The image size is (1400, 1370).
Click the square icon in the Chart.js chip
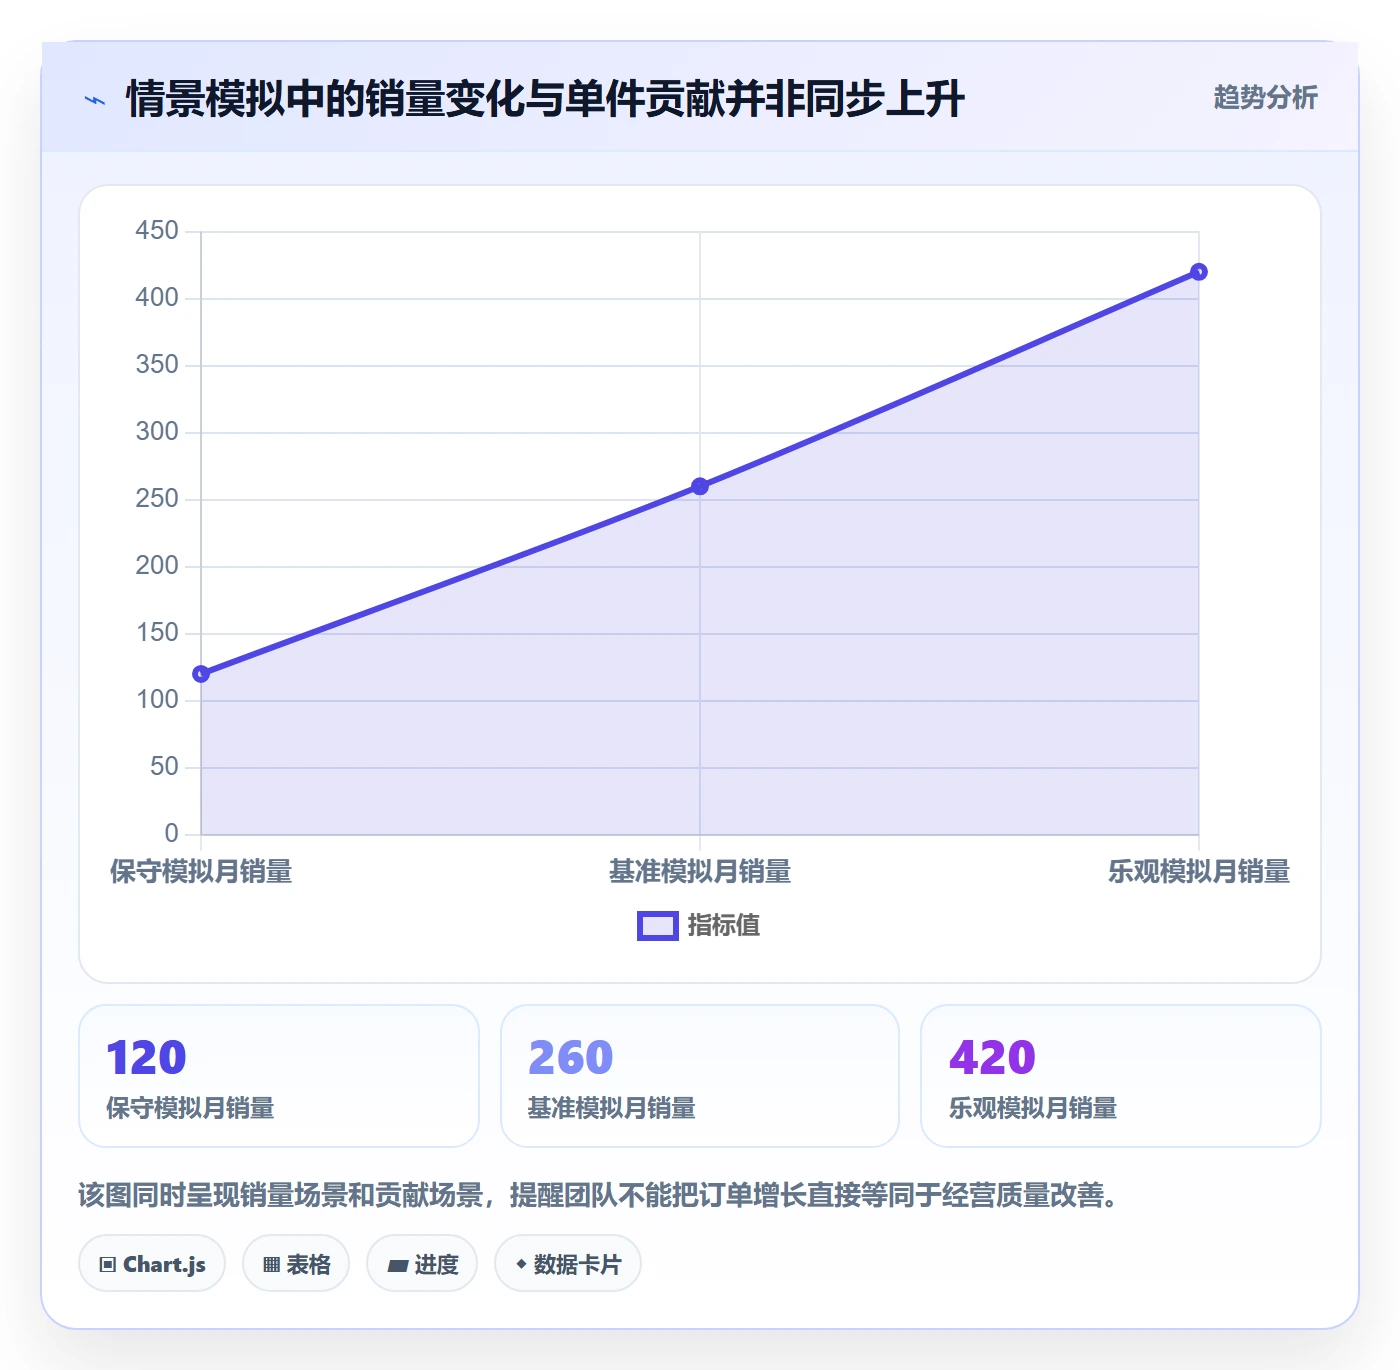[x=108, y=1265]
